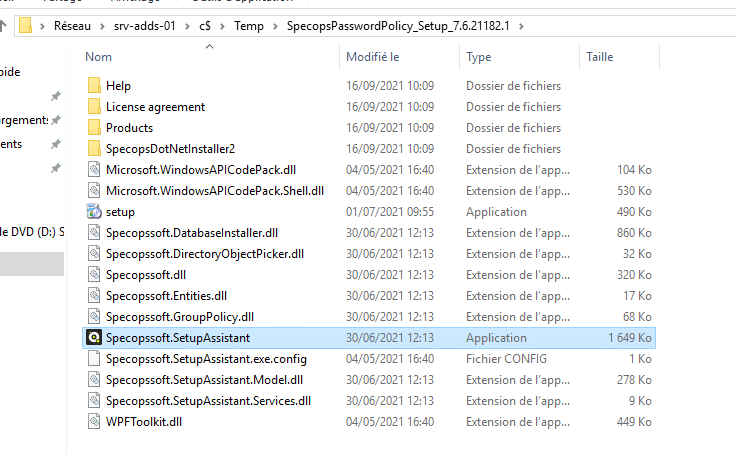Go up one level with the arrow
The width and height of the screenshot is (736, 454).
click(x=3, y=25)
